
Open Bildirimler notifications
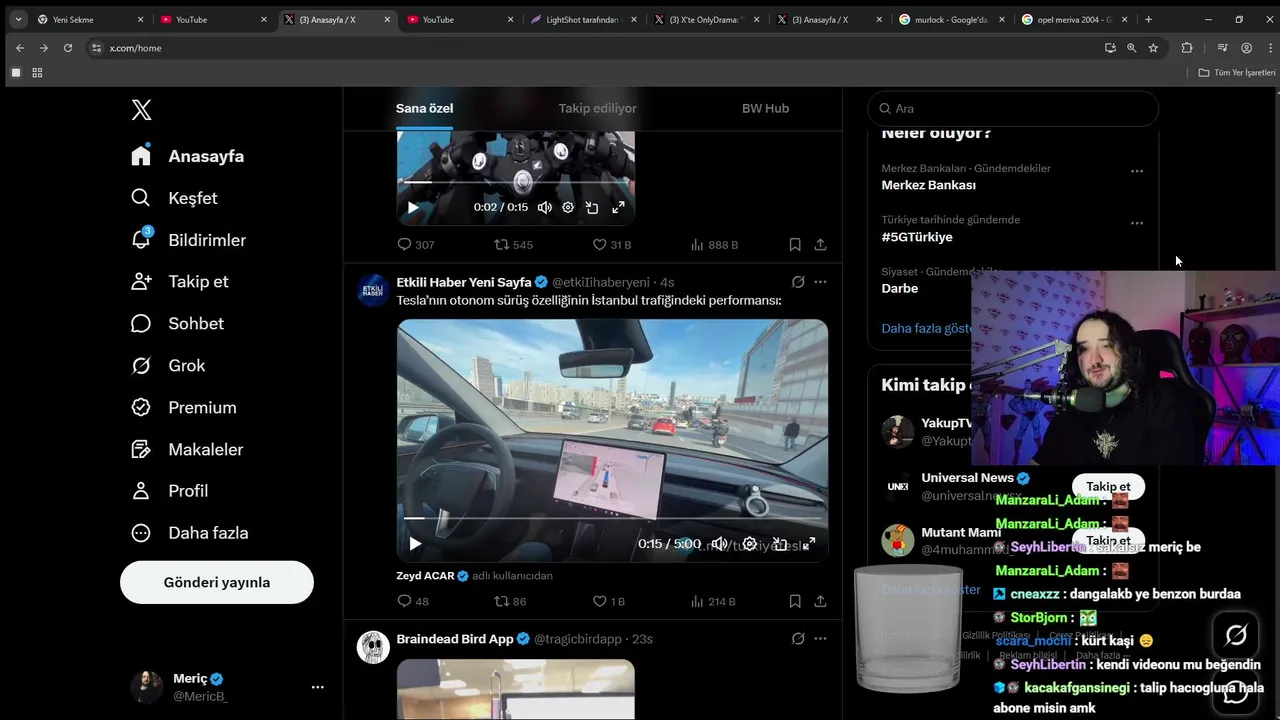188,240
